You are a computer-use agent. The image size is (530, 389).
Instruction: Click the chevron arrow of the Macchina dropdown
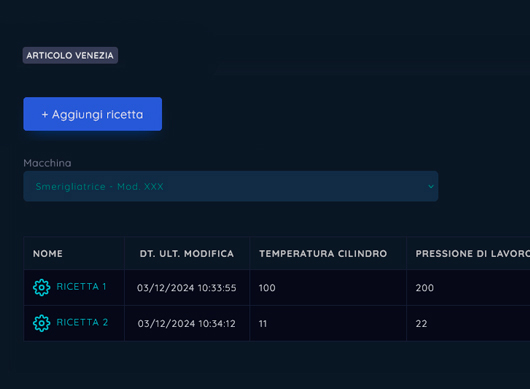pyautogui.click(x=431, y=187)
